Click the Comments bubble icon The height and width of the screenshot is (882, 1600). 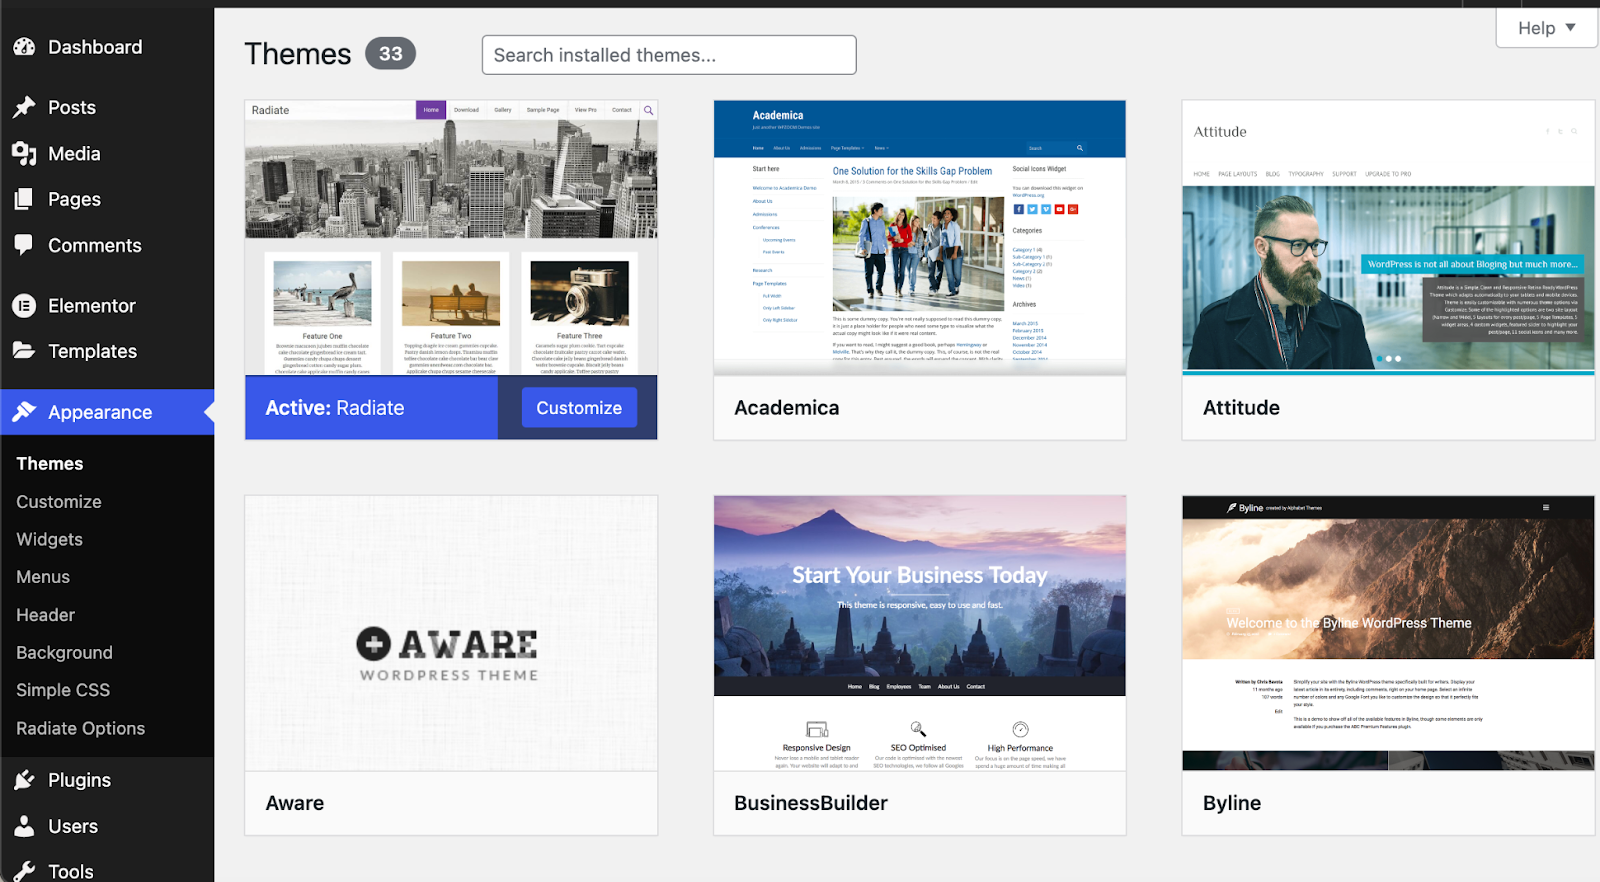pos(24,245)
